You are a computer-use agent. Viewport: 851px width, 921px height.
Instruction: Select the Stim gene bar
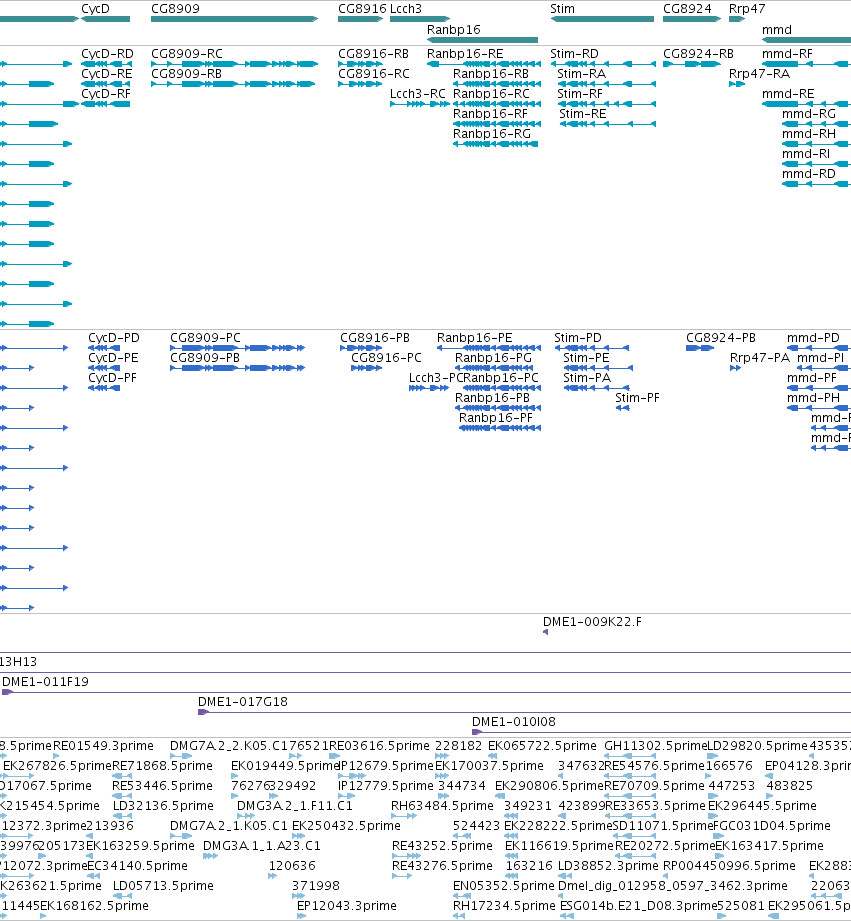(602, 19)
